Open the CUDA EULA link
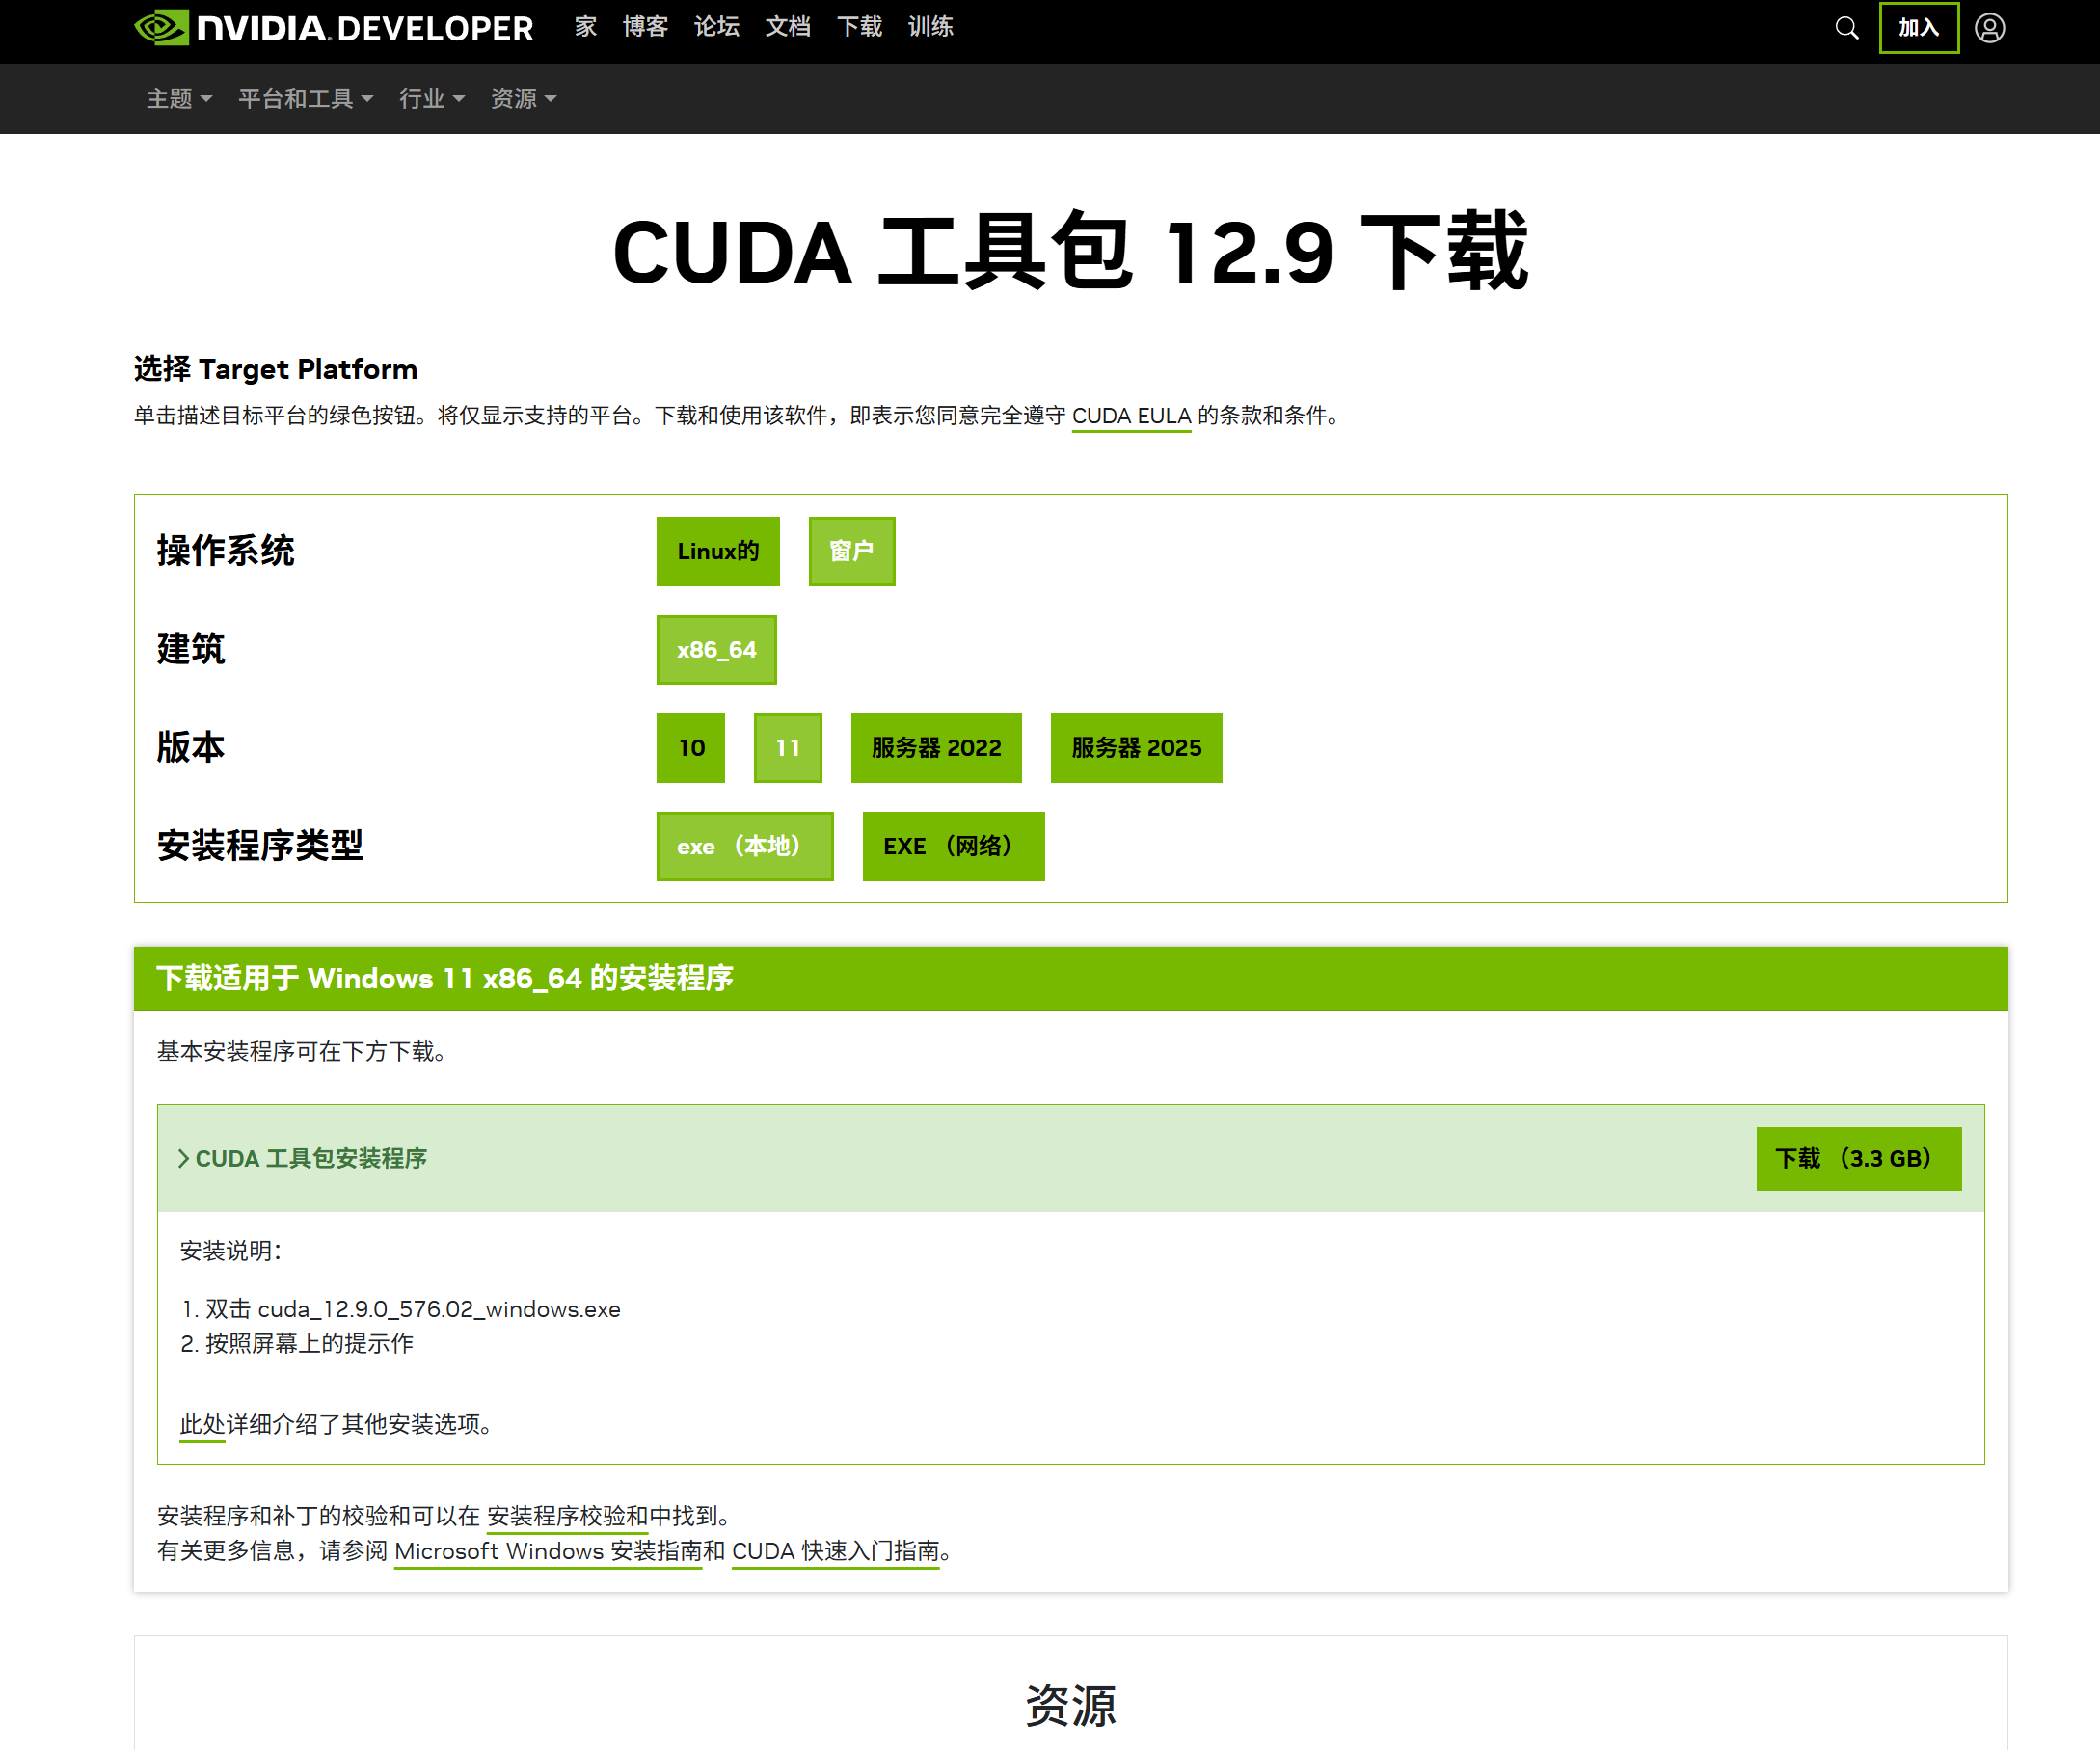The width and height of the screenshot is (2100, 1750). click(1130, 416)
